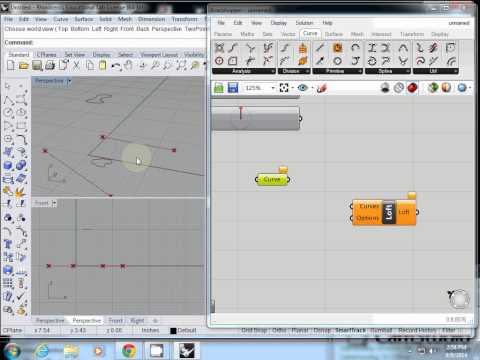The width and height of the screenshot is (480, 360).
Task: Click the Save icon in Rhino Standard toolbar
Action: point(37,66)
